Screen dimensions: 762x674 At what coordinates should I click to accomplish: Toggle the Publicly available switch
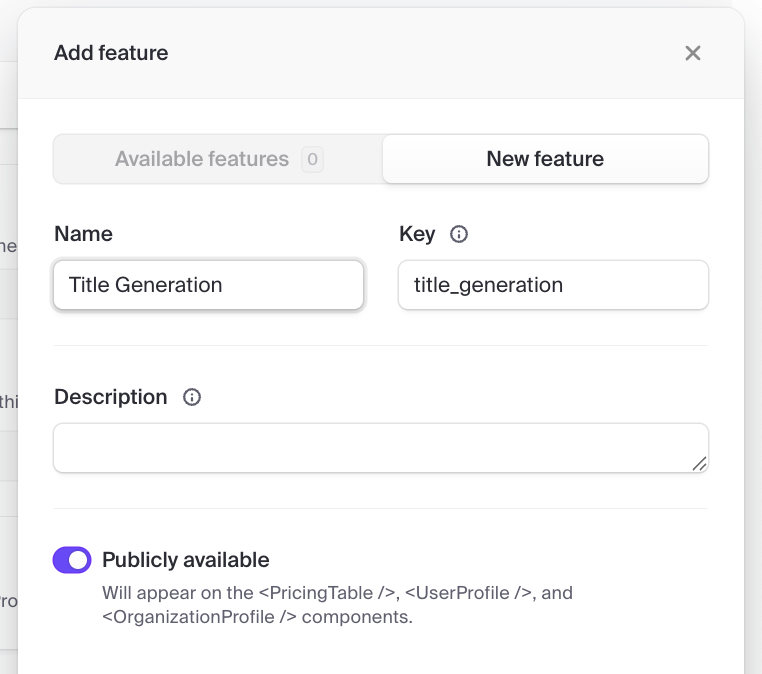coord(72,560)
